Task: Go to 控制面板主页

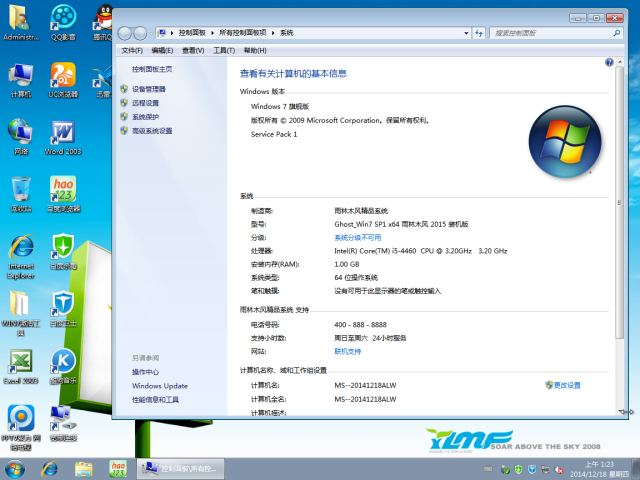Action: (152, 69)
